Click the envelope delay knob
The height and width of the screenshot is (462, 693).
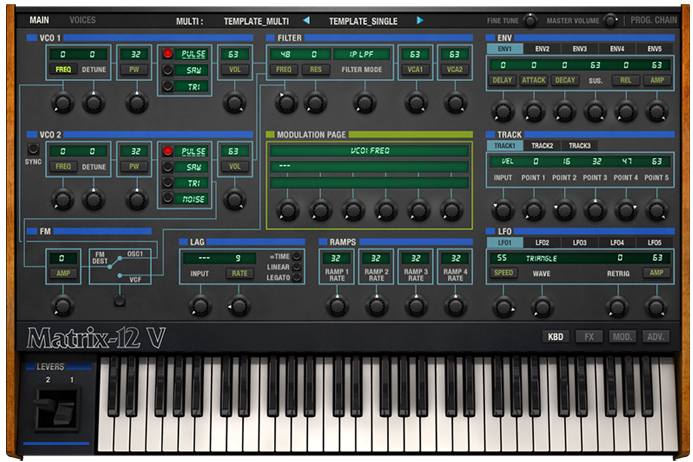[x=503, y=111]
